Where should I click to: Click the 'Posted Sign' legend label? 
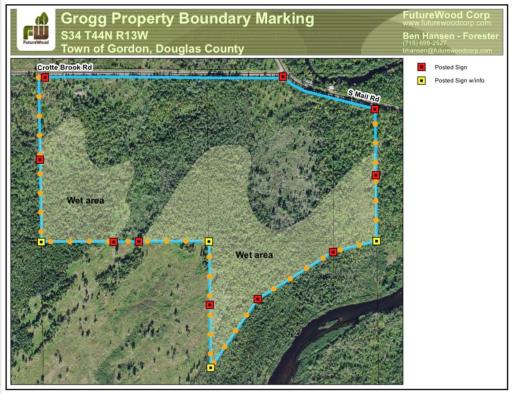pyautogui.click(x=451, y=67)
